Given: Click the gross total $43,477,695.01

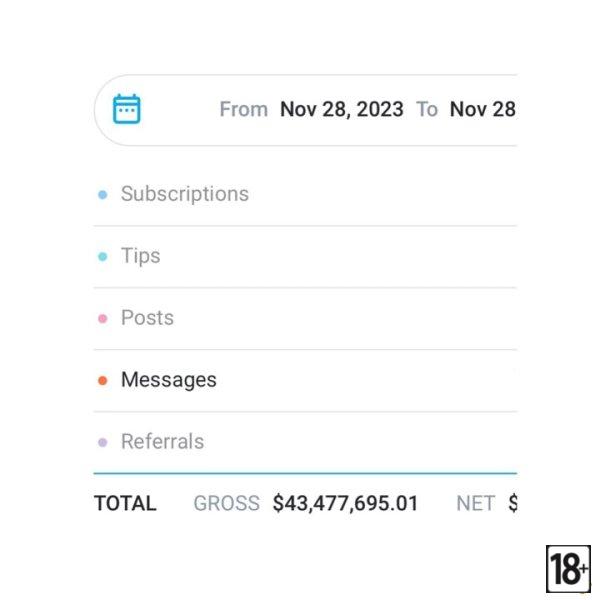Looking at the screenshot, I should [345, 503].
